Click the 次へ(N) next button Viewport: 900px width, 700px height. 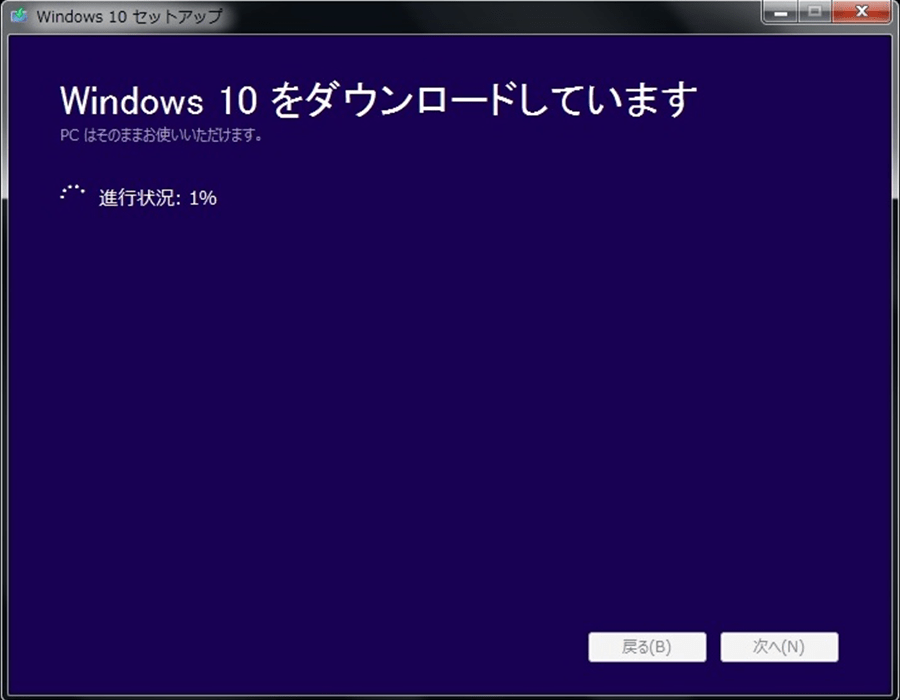(779, 647)
